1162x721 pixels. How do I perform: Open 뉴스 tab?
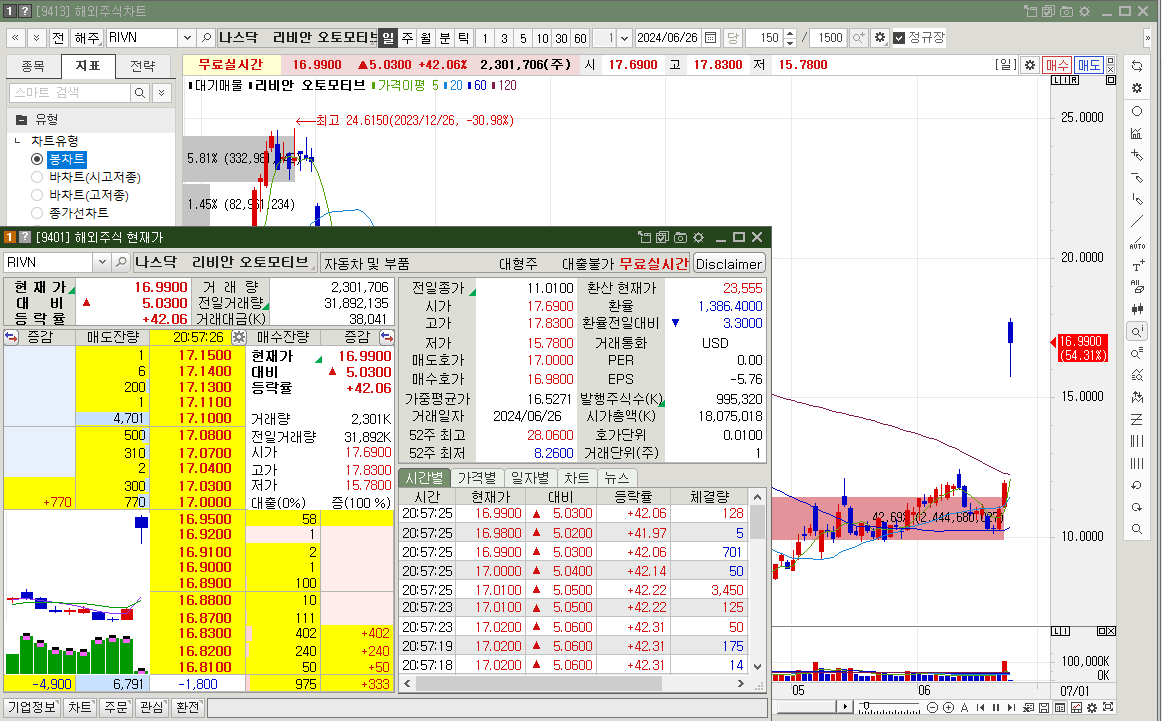tap(616, 478)
